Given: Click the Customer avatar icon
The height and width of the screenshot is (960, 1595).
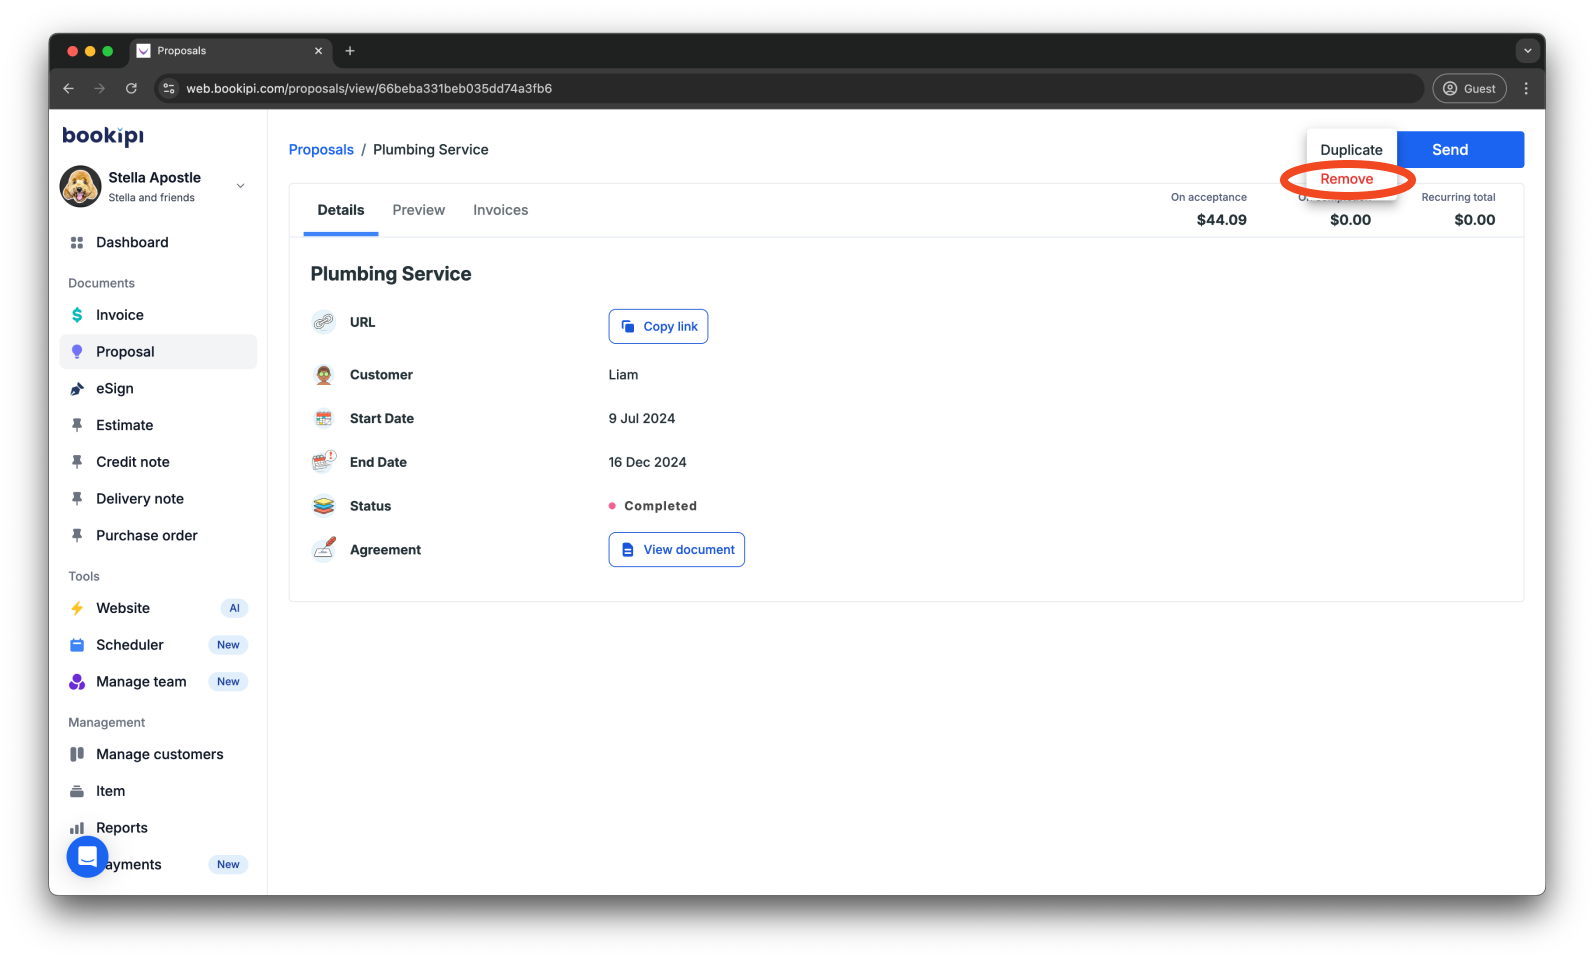Looking at the screenshot, I should 324,375.
